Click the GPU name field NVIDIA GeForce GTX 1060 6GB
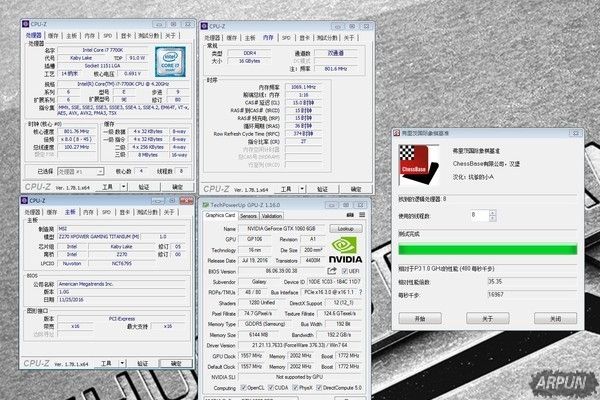The height and width of the screenshot is (400, 600). pos(281,229)
